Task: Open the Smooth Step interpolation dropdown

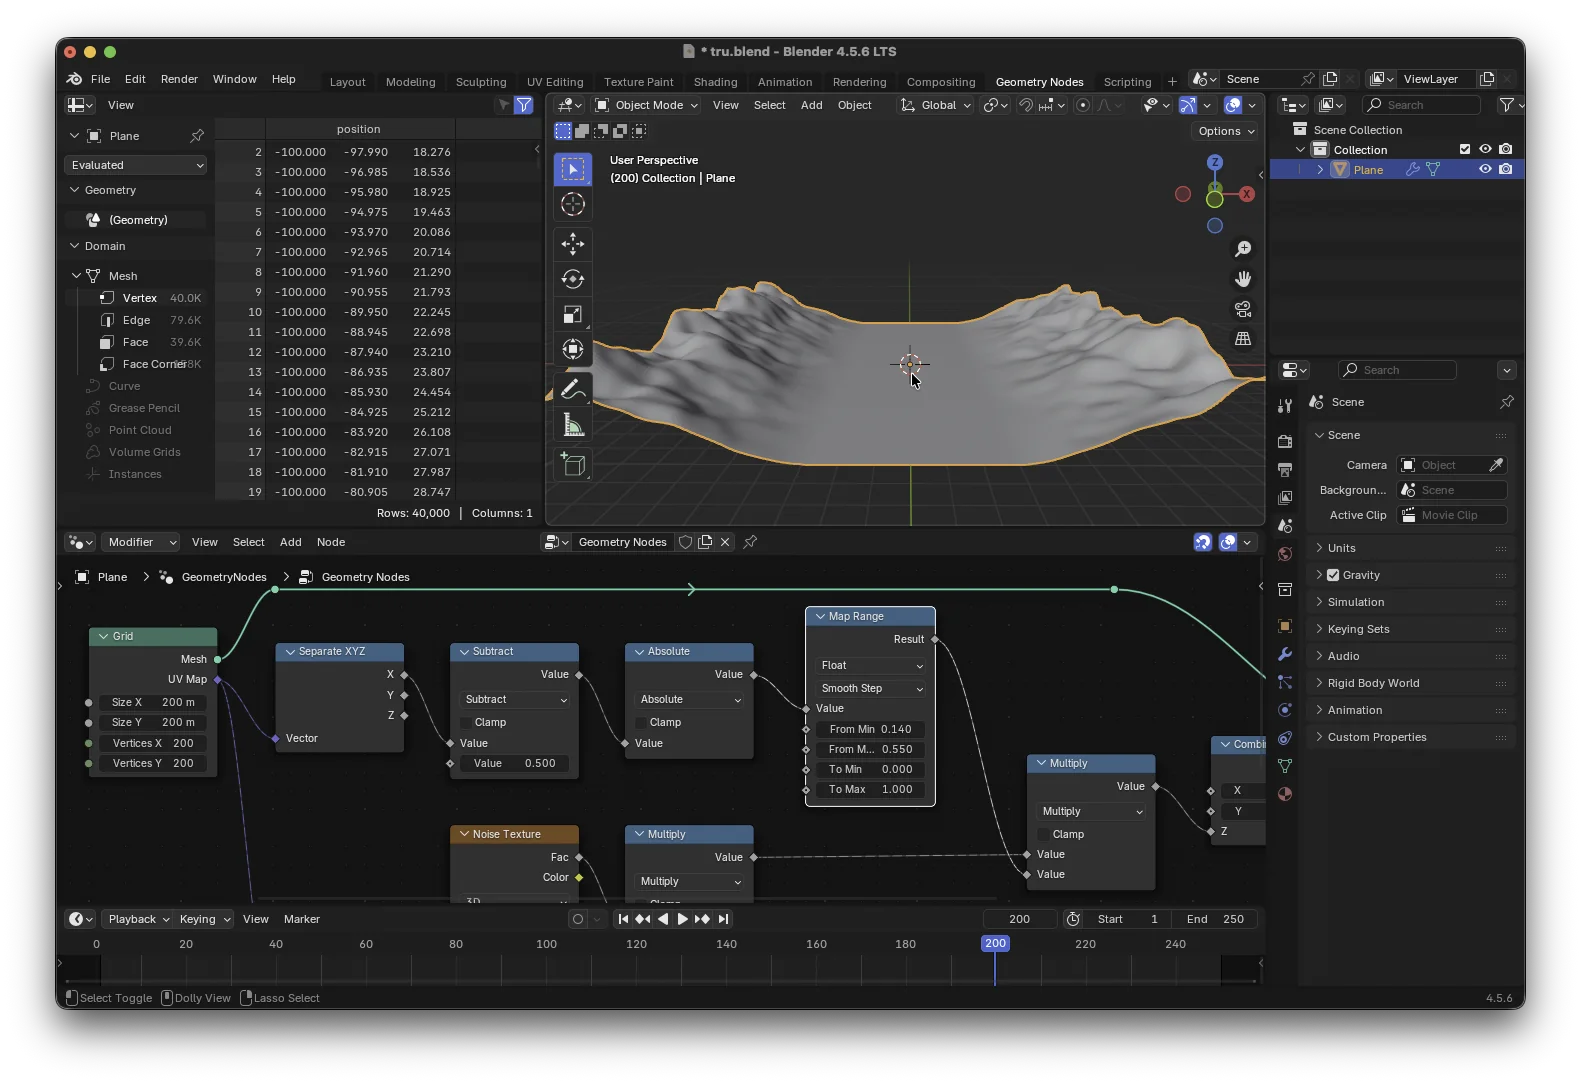Action: [871, 688]
